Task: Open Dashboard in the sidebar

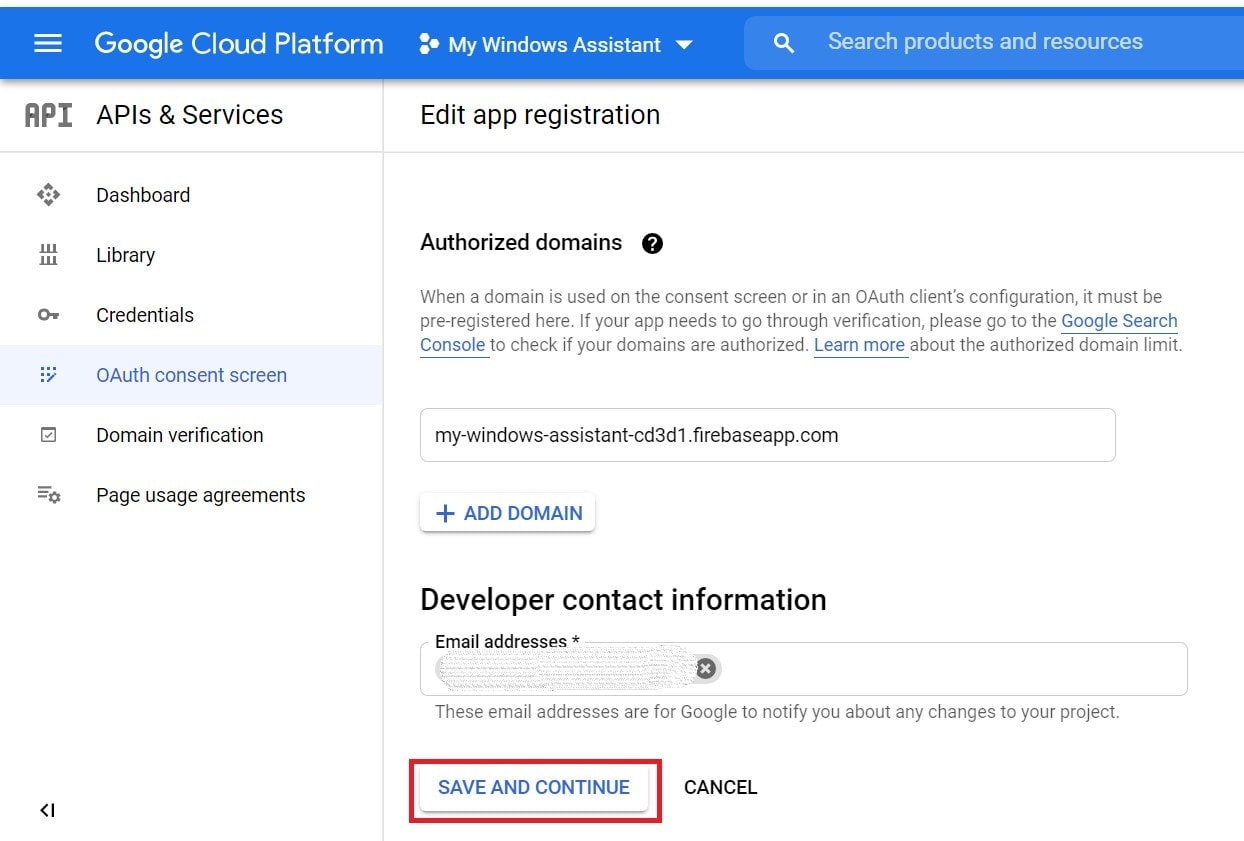Action: pyautogui.click(x=143, y=195)
